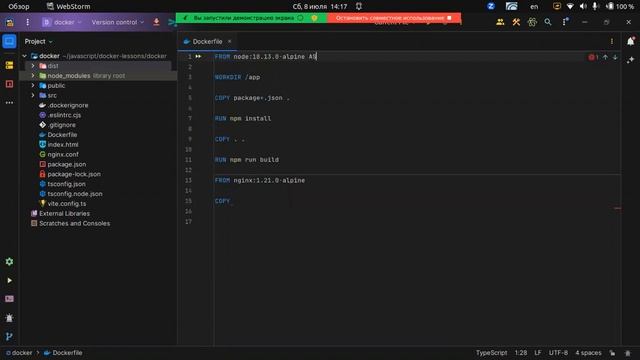The image size is (640, 360).
Task: Show more tool windows via three dots
Action: (9, 103)
